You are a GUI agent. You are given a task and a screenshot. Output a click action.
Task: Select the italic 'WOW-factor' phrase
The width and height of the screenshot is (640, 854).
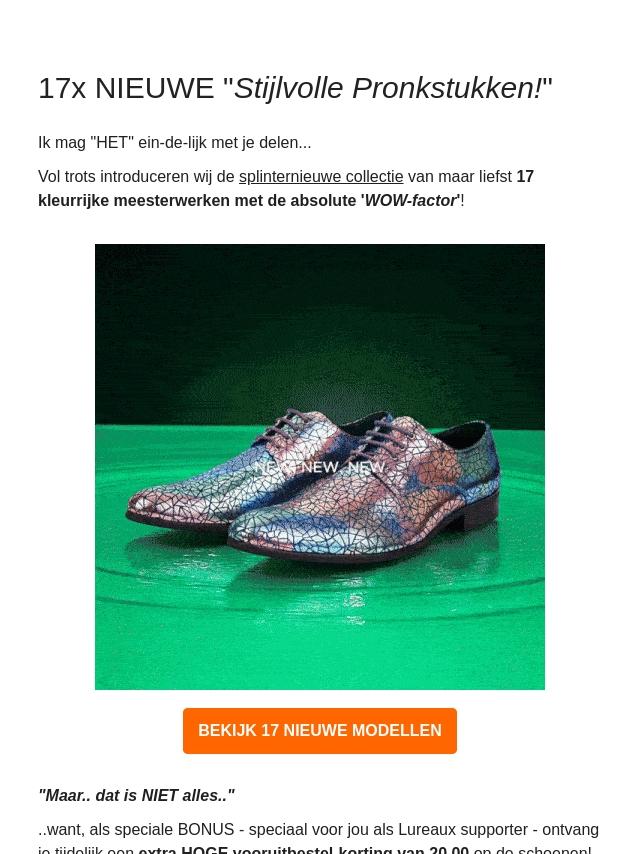click(410, 201)
